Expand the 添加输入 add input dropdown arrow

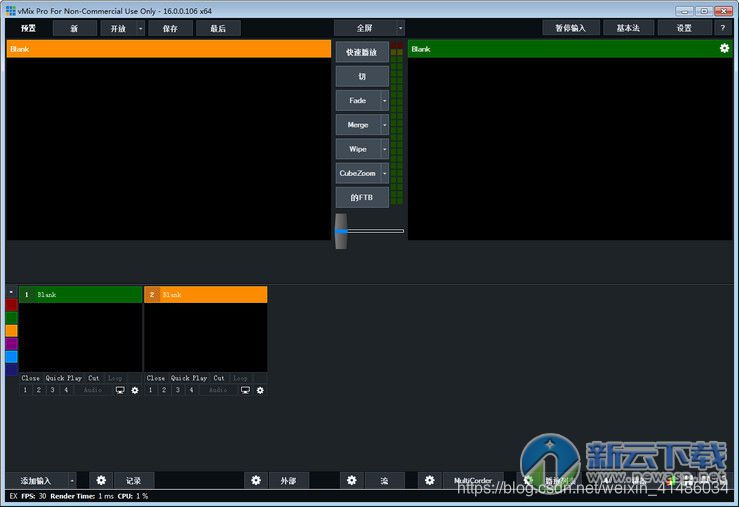click(x=72, y=481)
